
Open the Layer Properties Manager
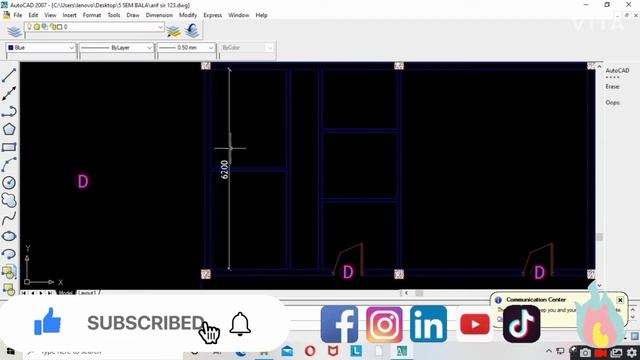[x=14, y=31]
